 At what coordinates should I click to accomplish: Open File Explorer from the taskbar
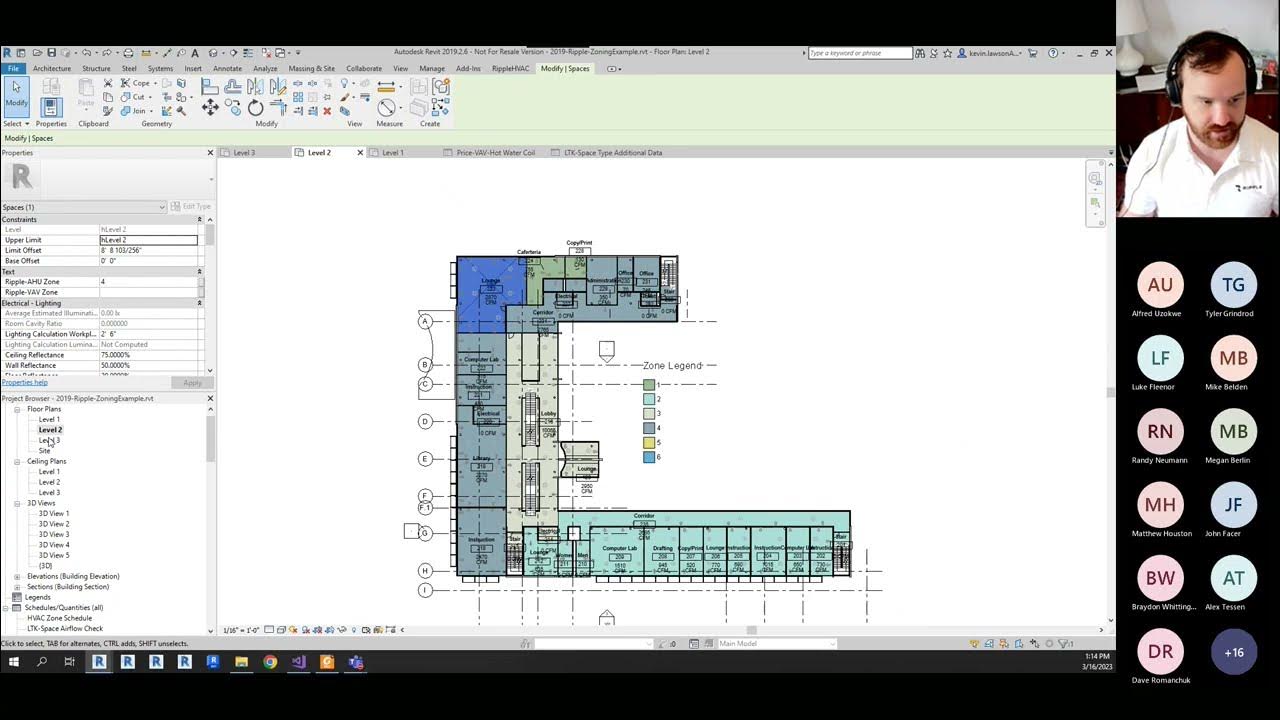pos(241,662)
